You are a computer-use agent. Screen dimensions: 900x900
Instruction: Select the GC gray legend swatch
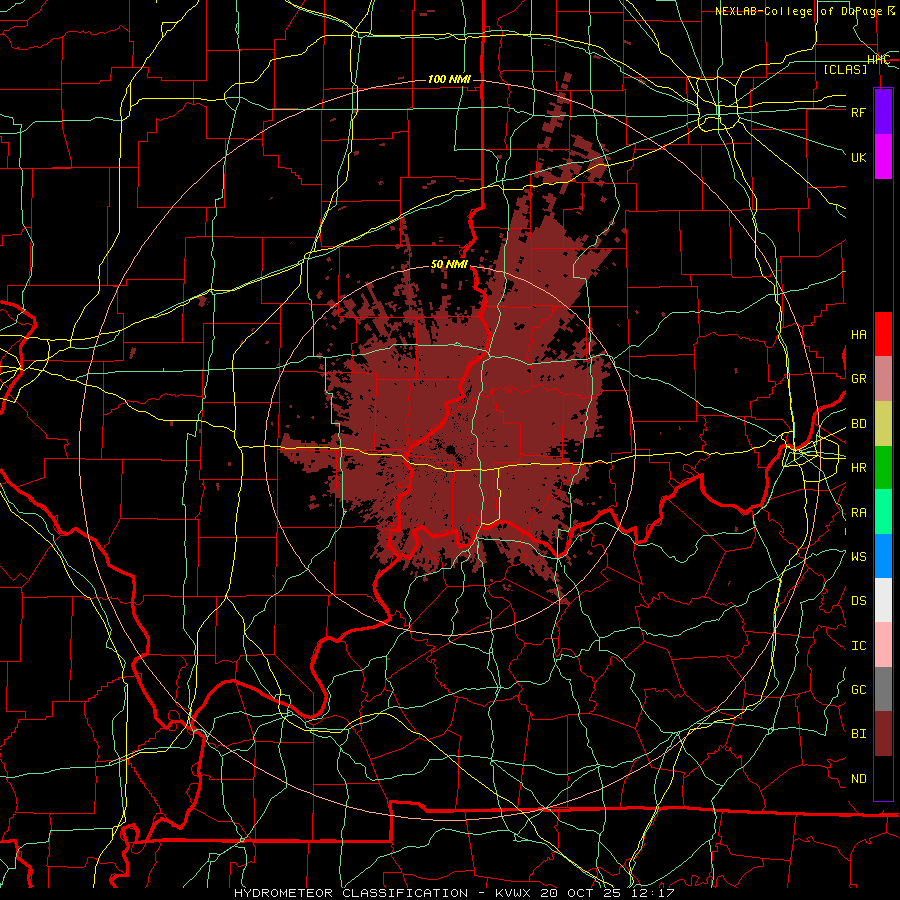click(883, 689)
